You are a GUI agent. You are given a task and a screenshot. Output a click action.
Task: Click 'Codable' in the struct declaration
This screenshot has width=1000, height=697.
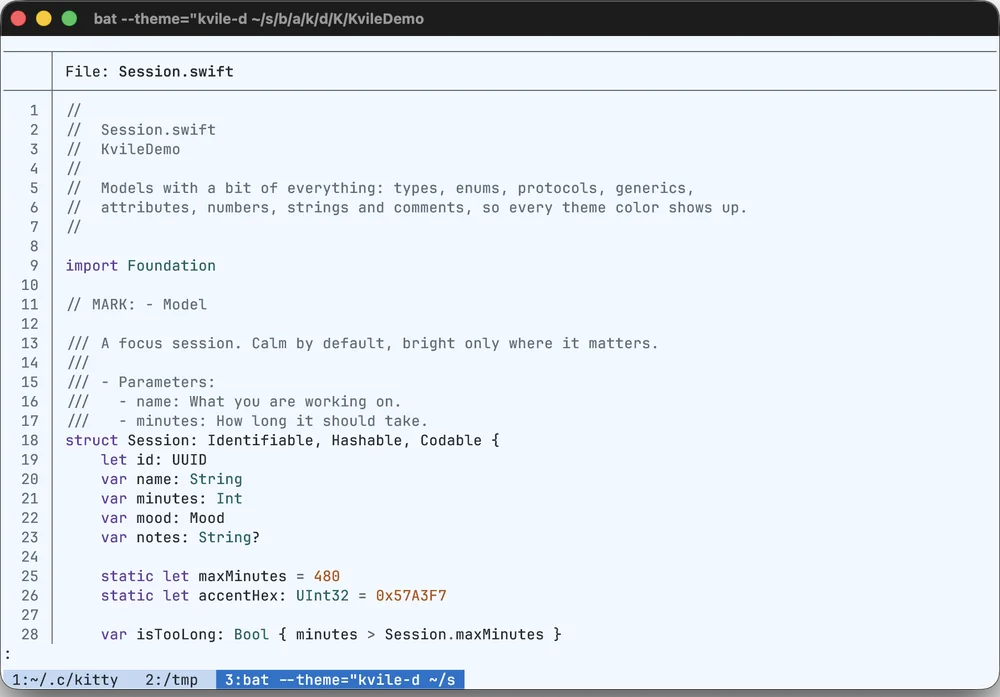click(450, 440)
